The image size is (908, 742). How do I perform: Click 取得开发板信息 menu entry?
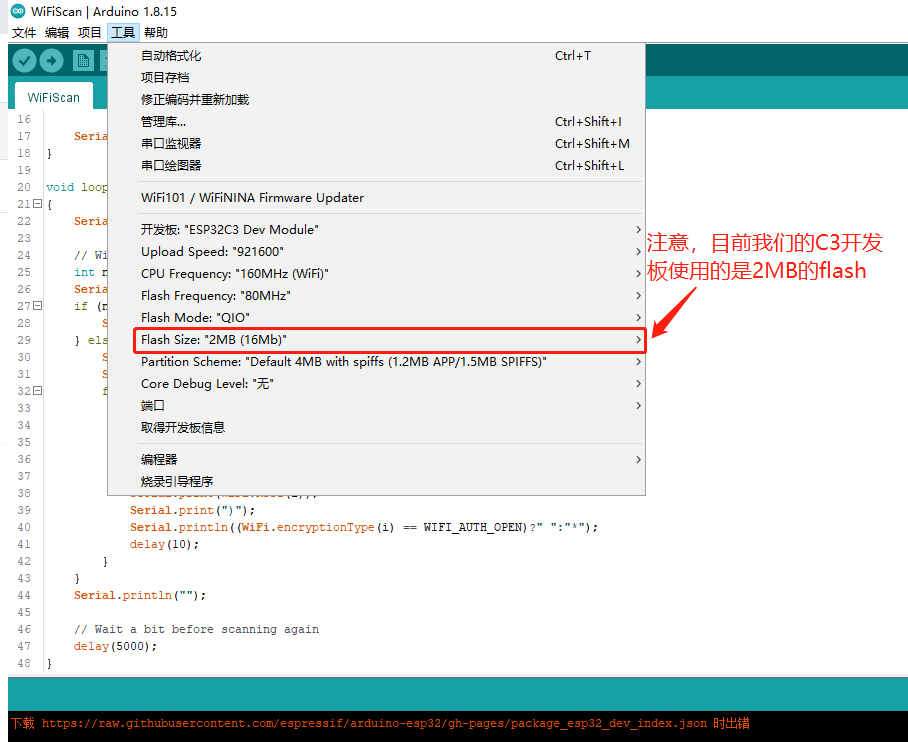tap(376, 427)
